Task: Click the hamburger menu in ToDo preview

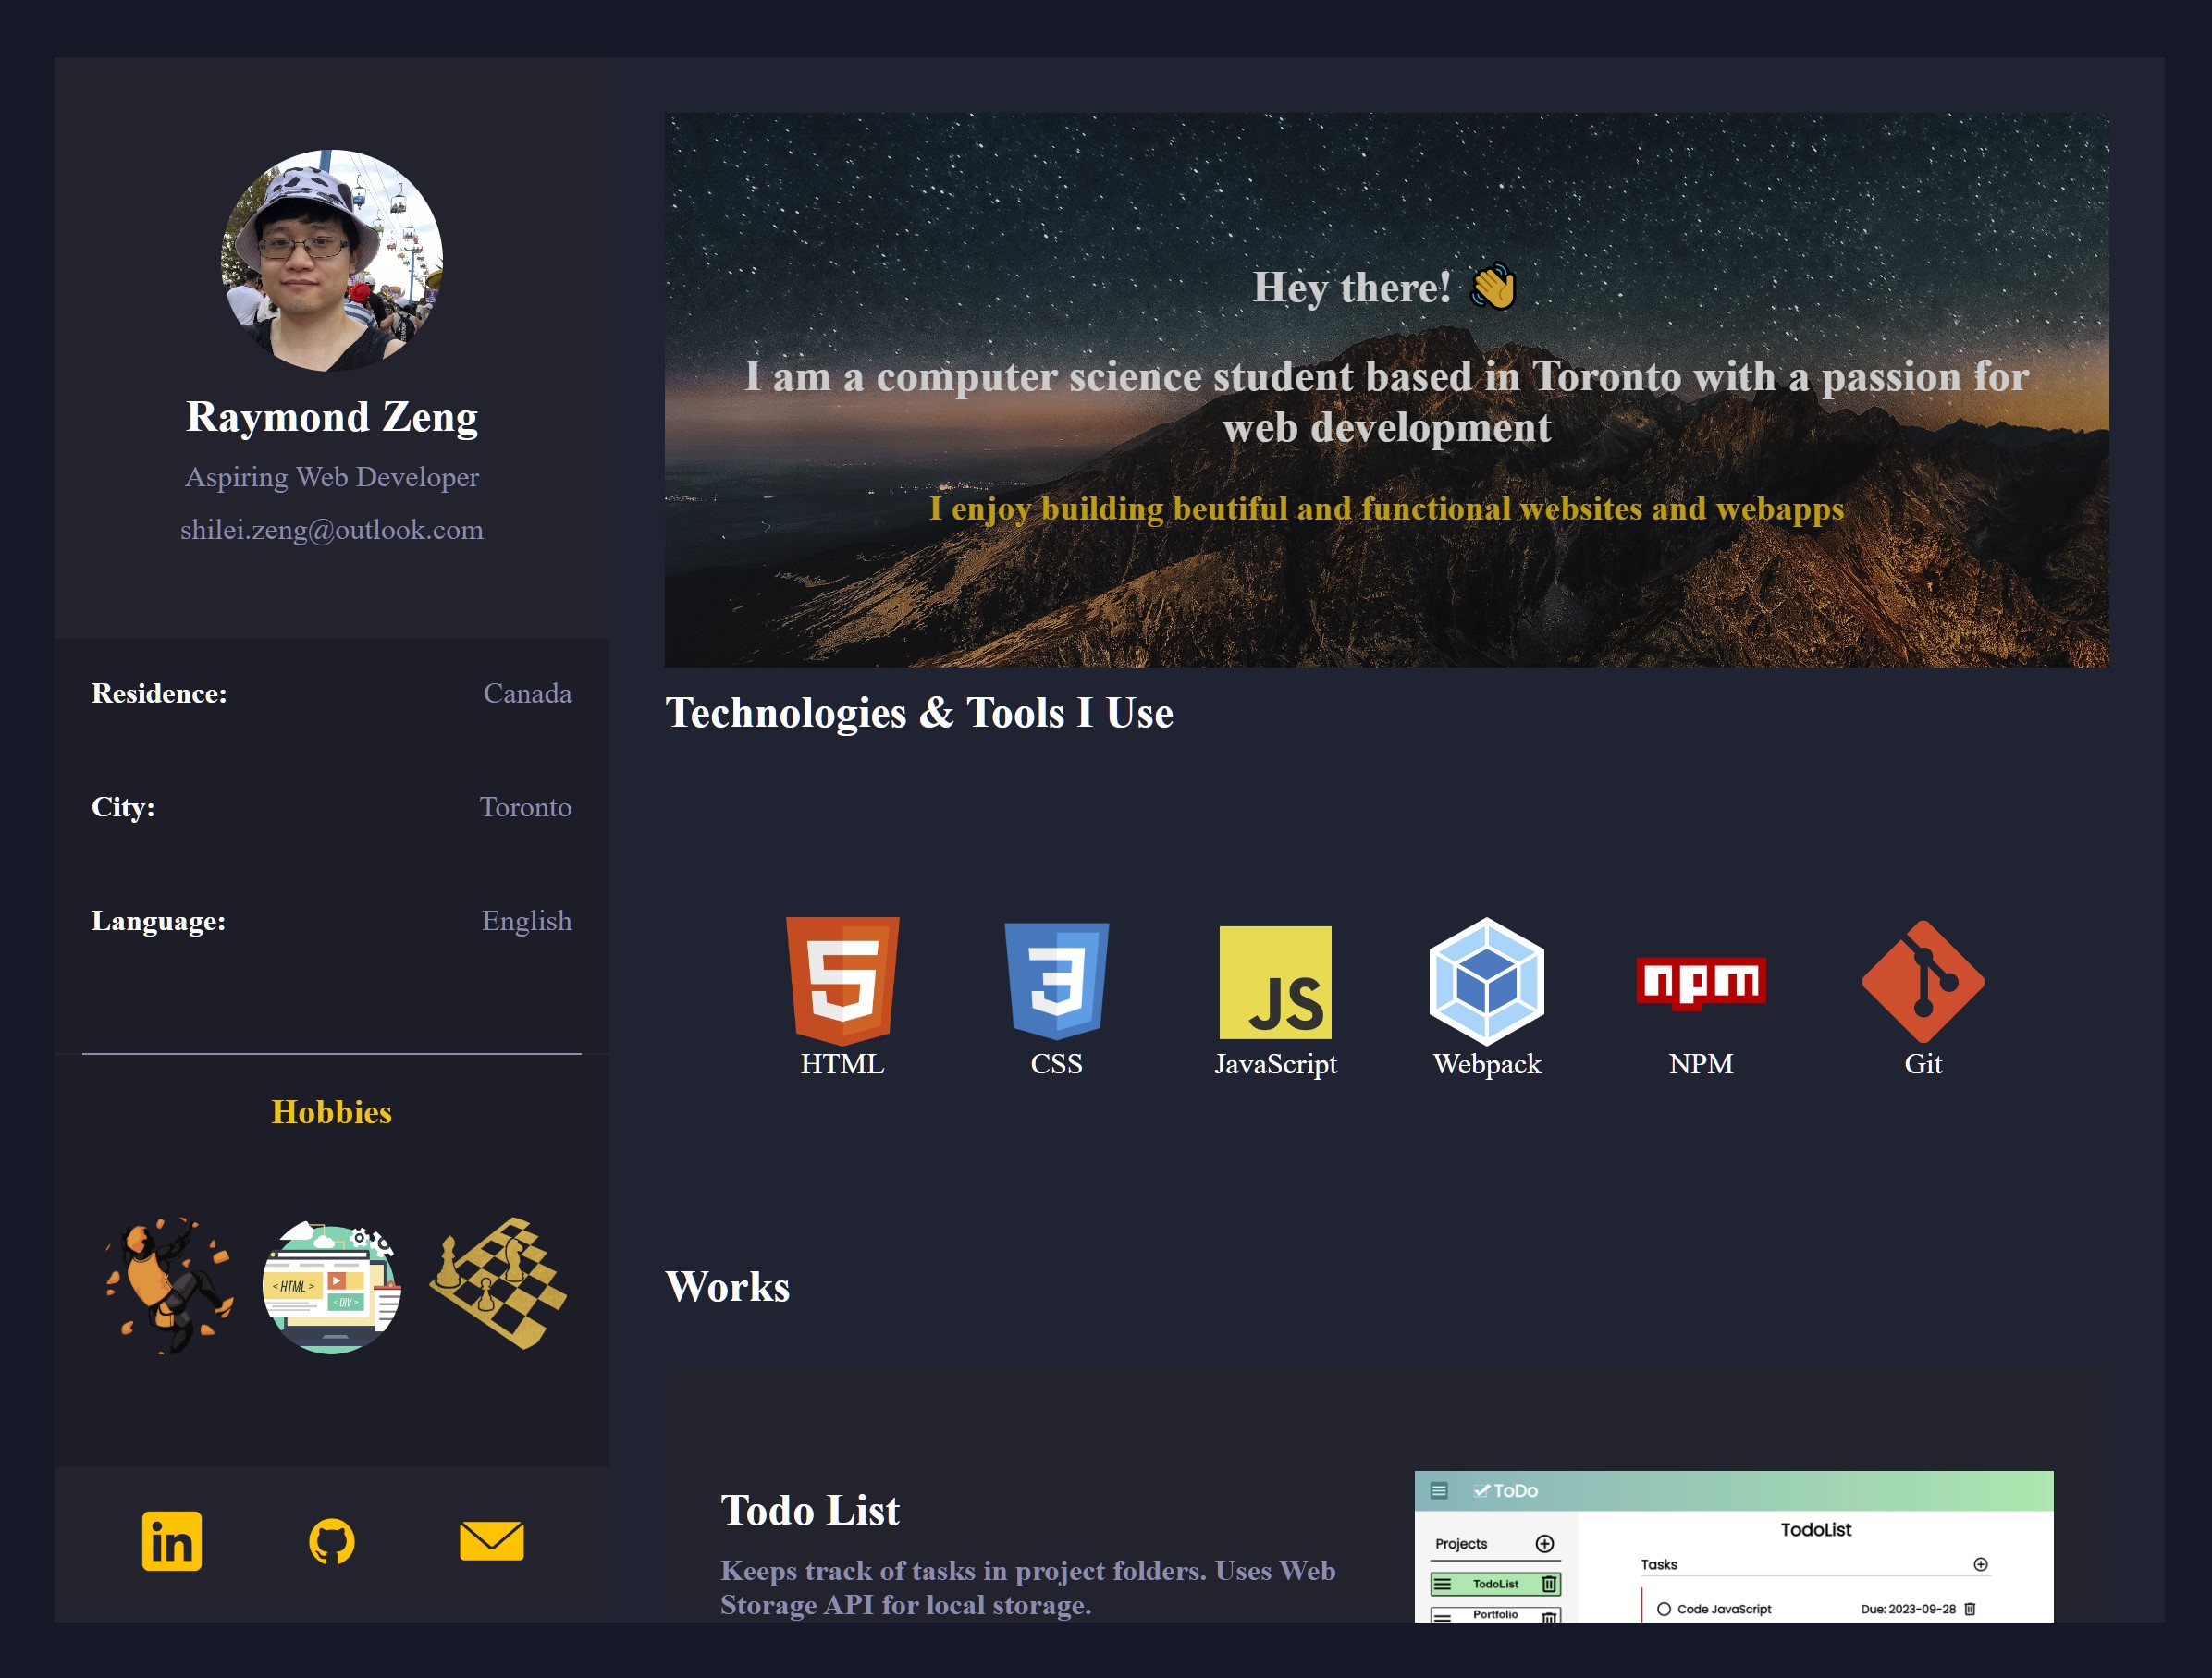Action: pyautogui.click(x=1439, y=1490)
